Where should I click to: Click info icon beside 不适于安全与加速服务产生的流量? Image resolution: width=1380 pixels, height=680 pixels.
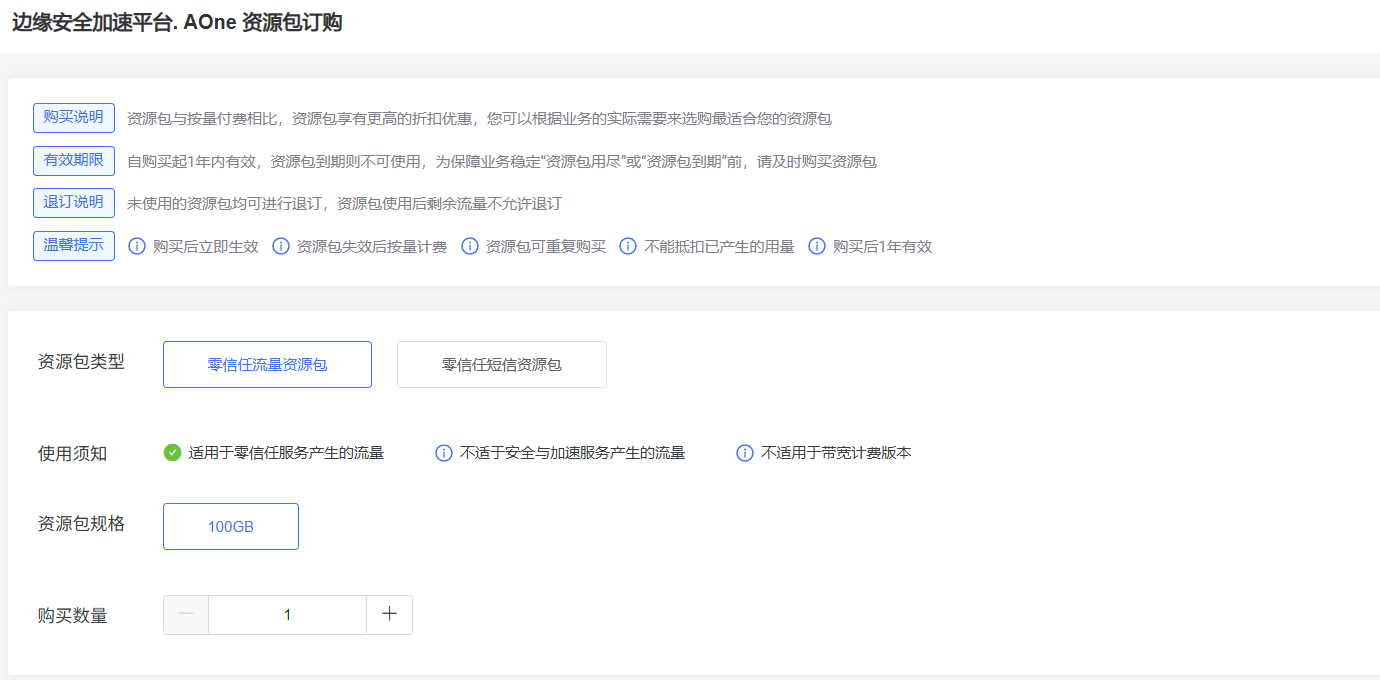tap(444, 453)
